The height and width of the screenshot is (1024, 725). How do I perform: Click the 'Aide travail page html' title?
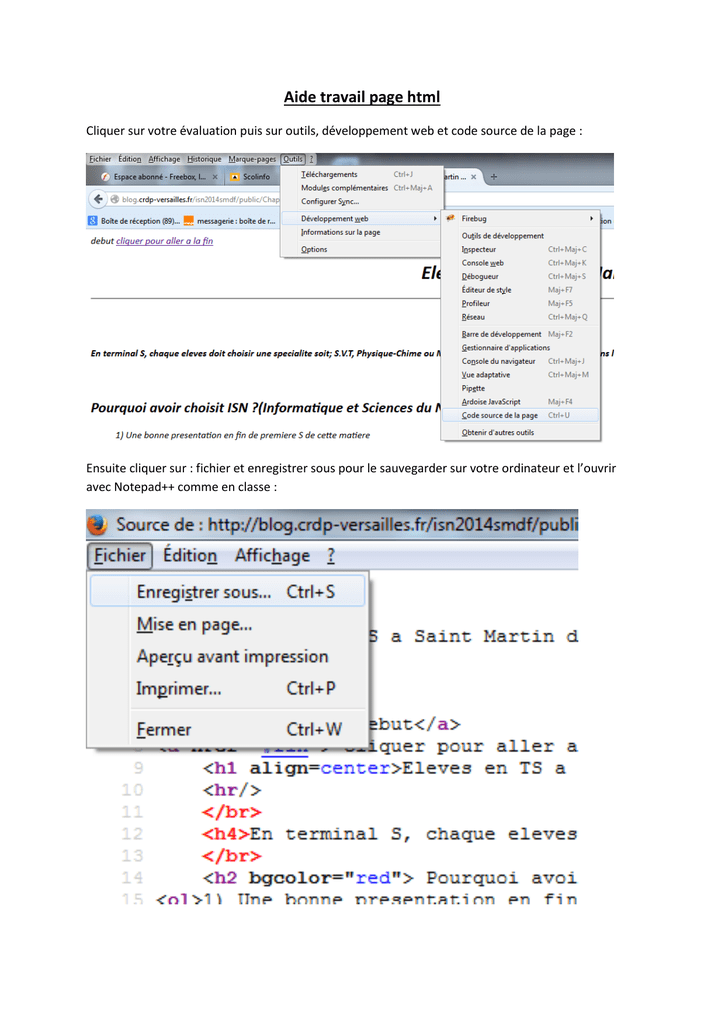pyautogui.click(x=362, y=97)
